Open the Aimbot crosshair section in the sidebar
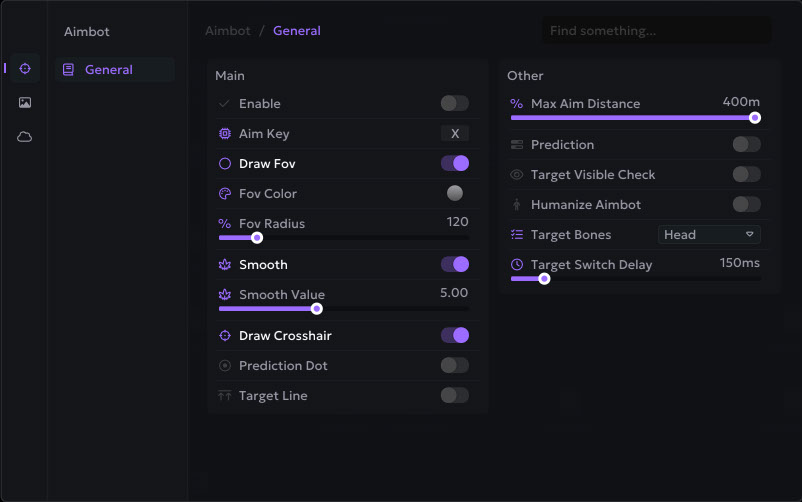Image resolution: width=802 pixels, height=502 pixels. coord(25,68)
